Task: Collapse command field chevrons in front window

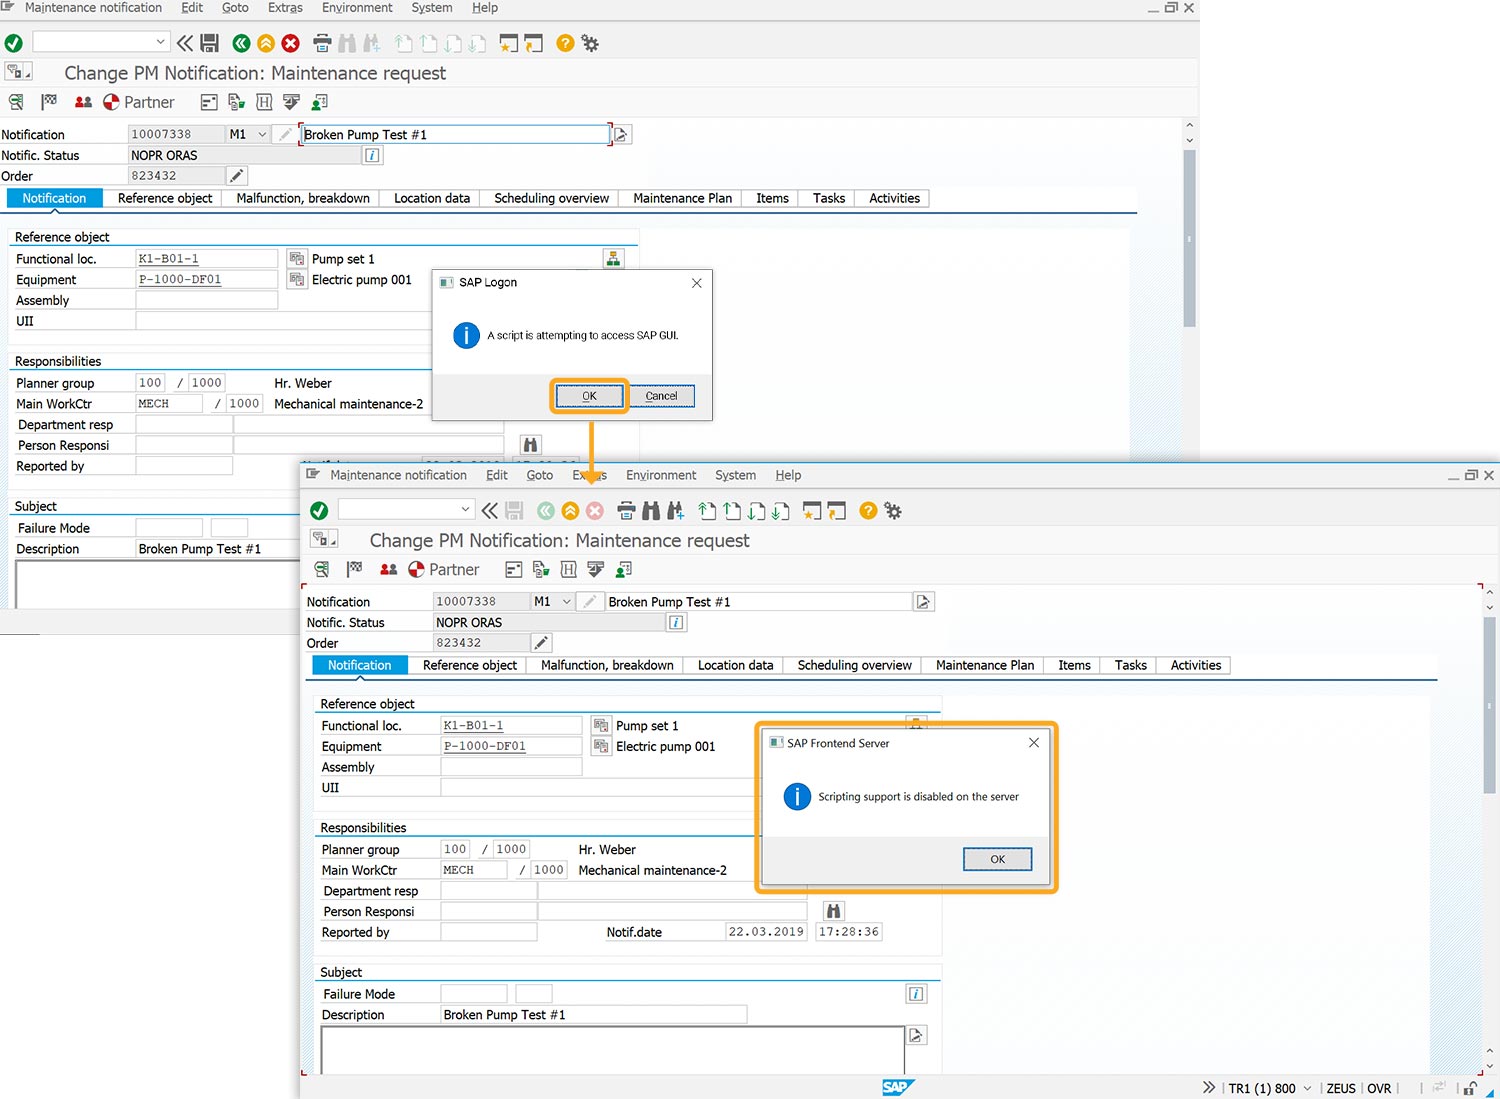Action: [x=490, y=511]
